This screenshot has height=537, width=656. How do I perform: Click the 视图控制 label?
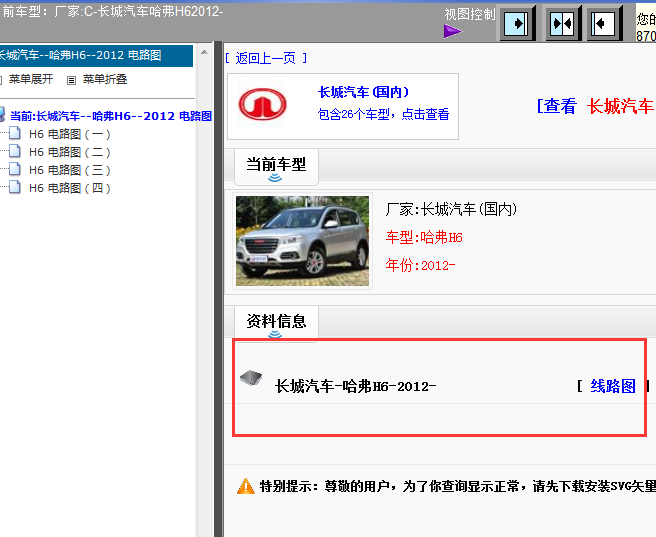pyautogui.click(x=469, y=14)
